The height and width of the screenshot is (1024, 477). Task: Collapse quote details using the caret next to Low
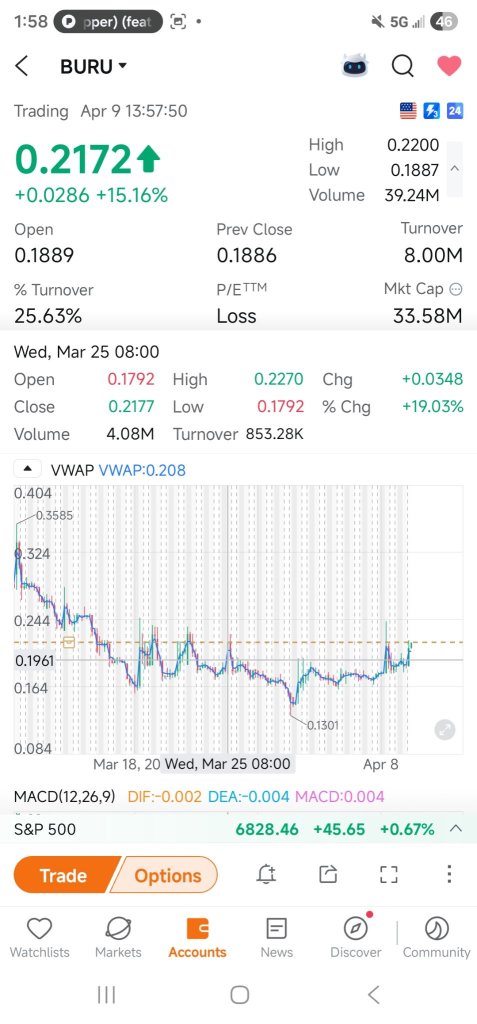coord(455,169)
